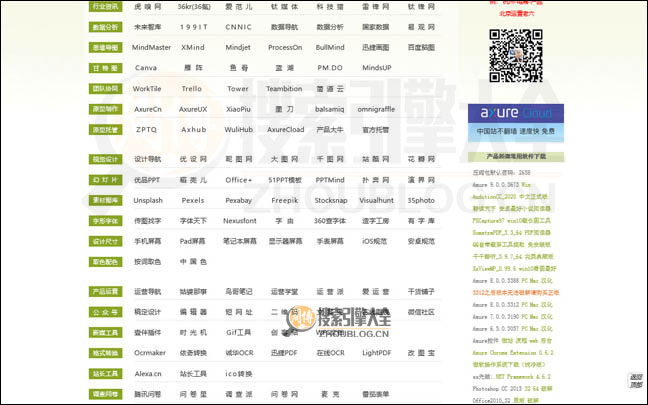Open the Audition CC 2020 download link
Screen dimensions: 648x405
point(510,197)
